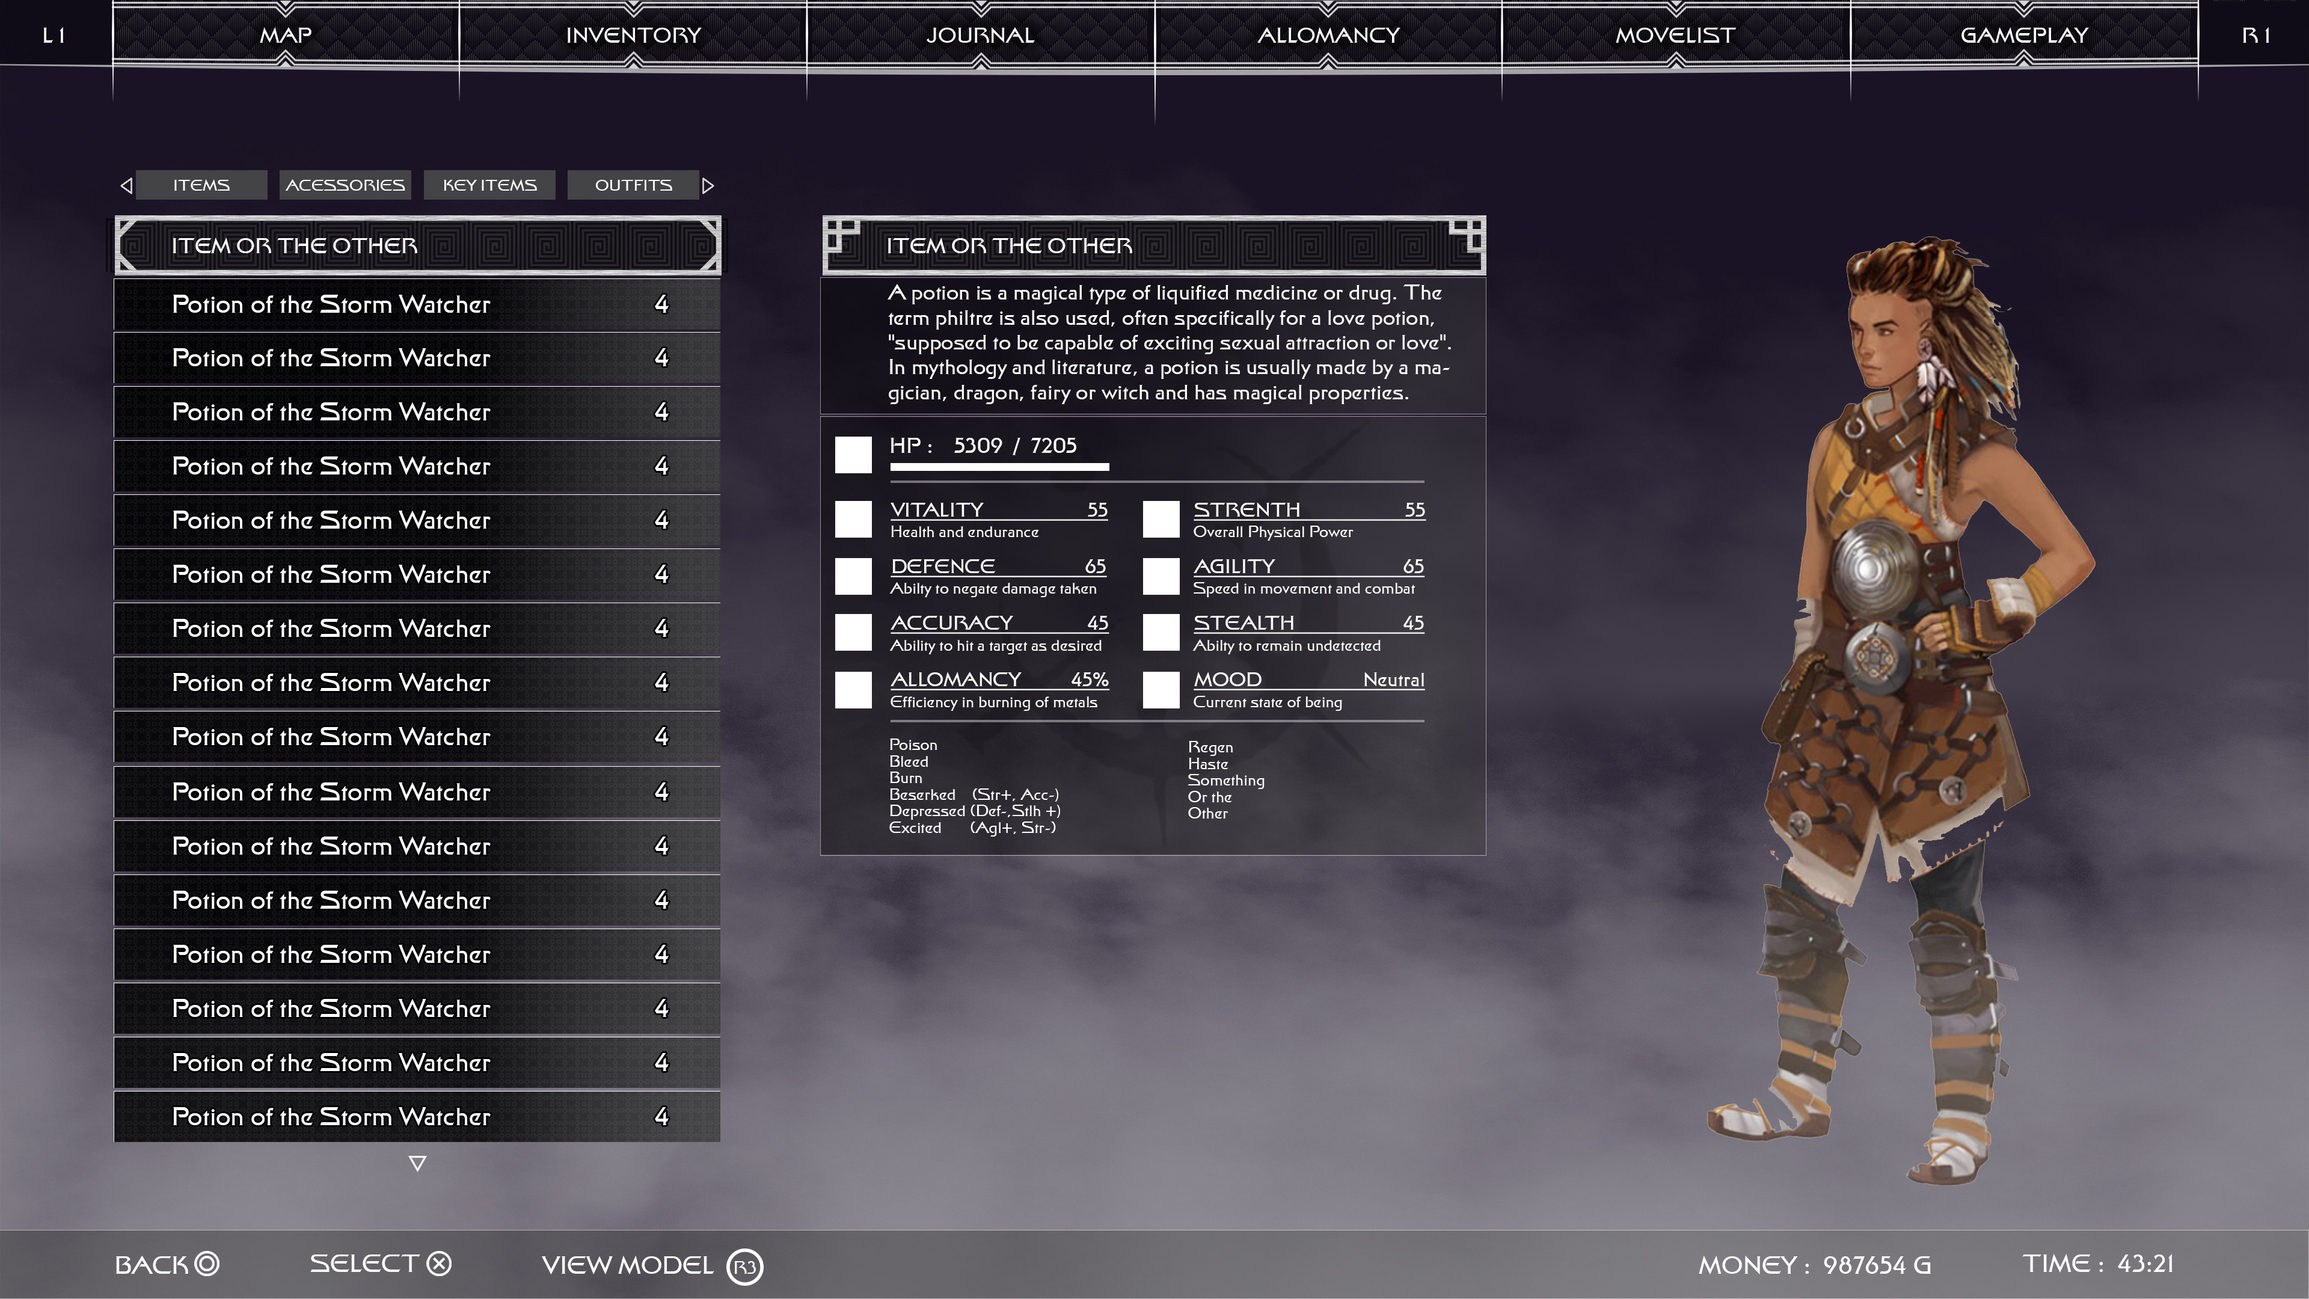Select the KEY ITEMS sub-category

[x=490, y=185]
